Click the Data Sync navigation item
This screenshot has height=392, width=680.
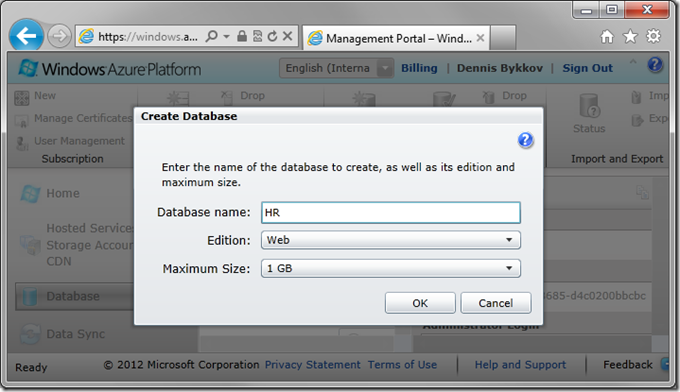[75, 334]
